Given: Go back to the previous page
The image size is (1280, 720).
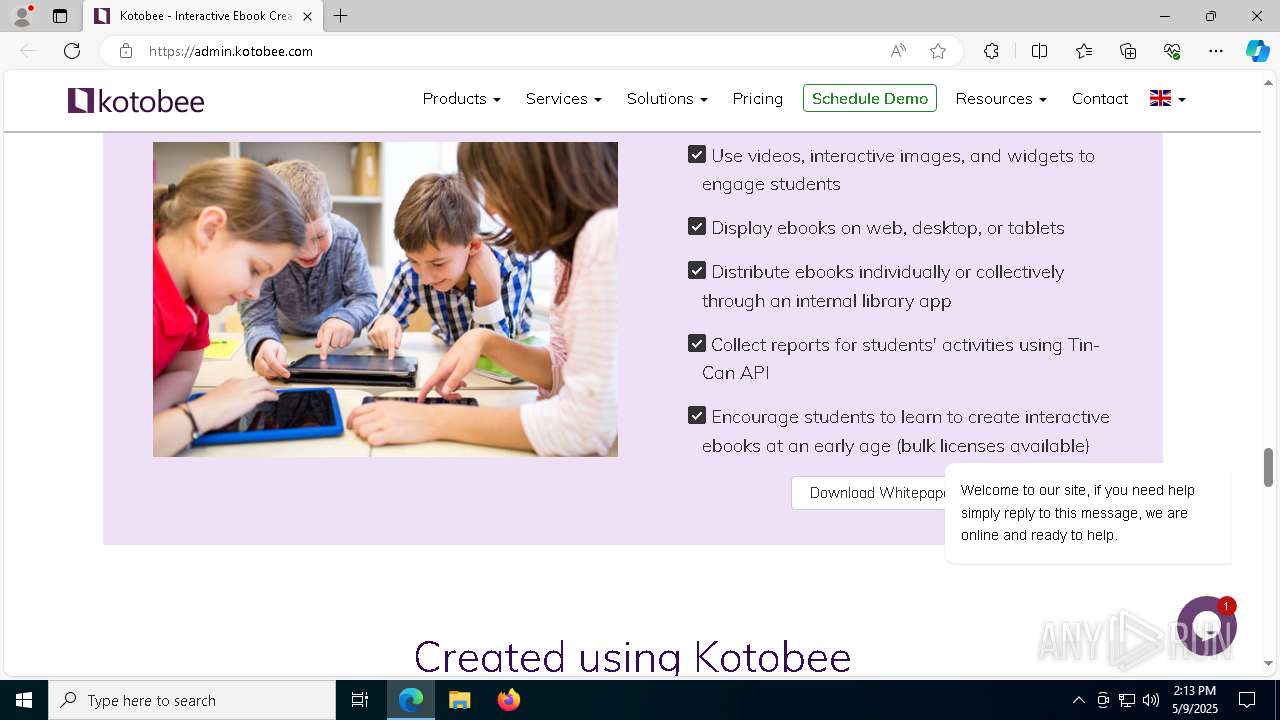Looking at the screenshot, I should 28,51.
